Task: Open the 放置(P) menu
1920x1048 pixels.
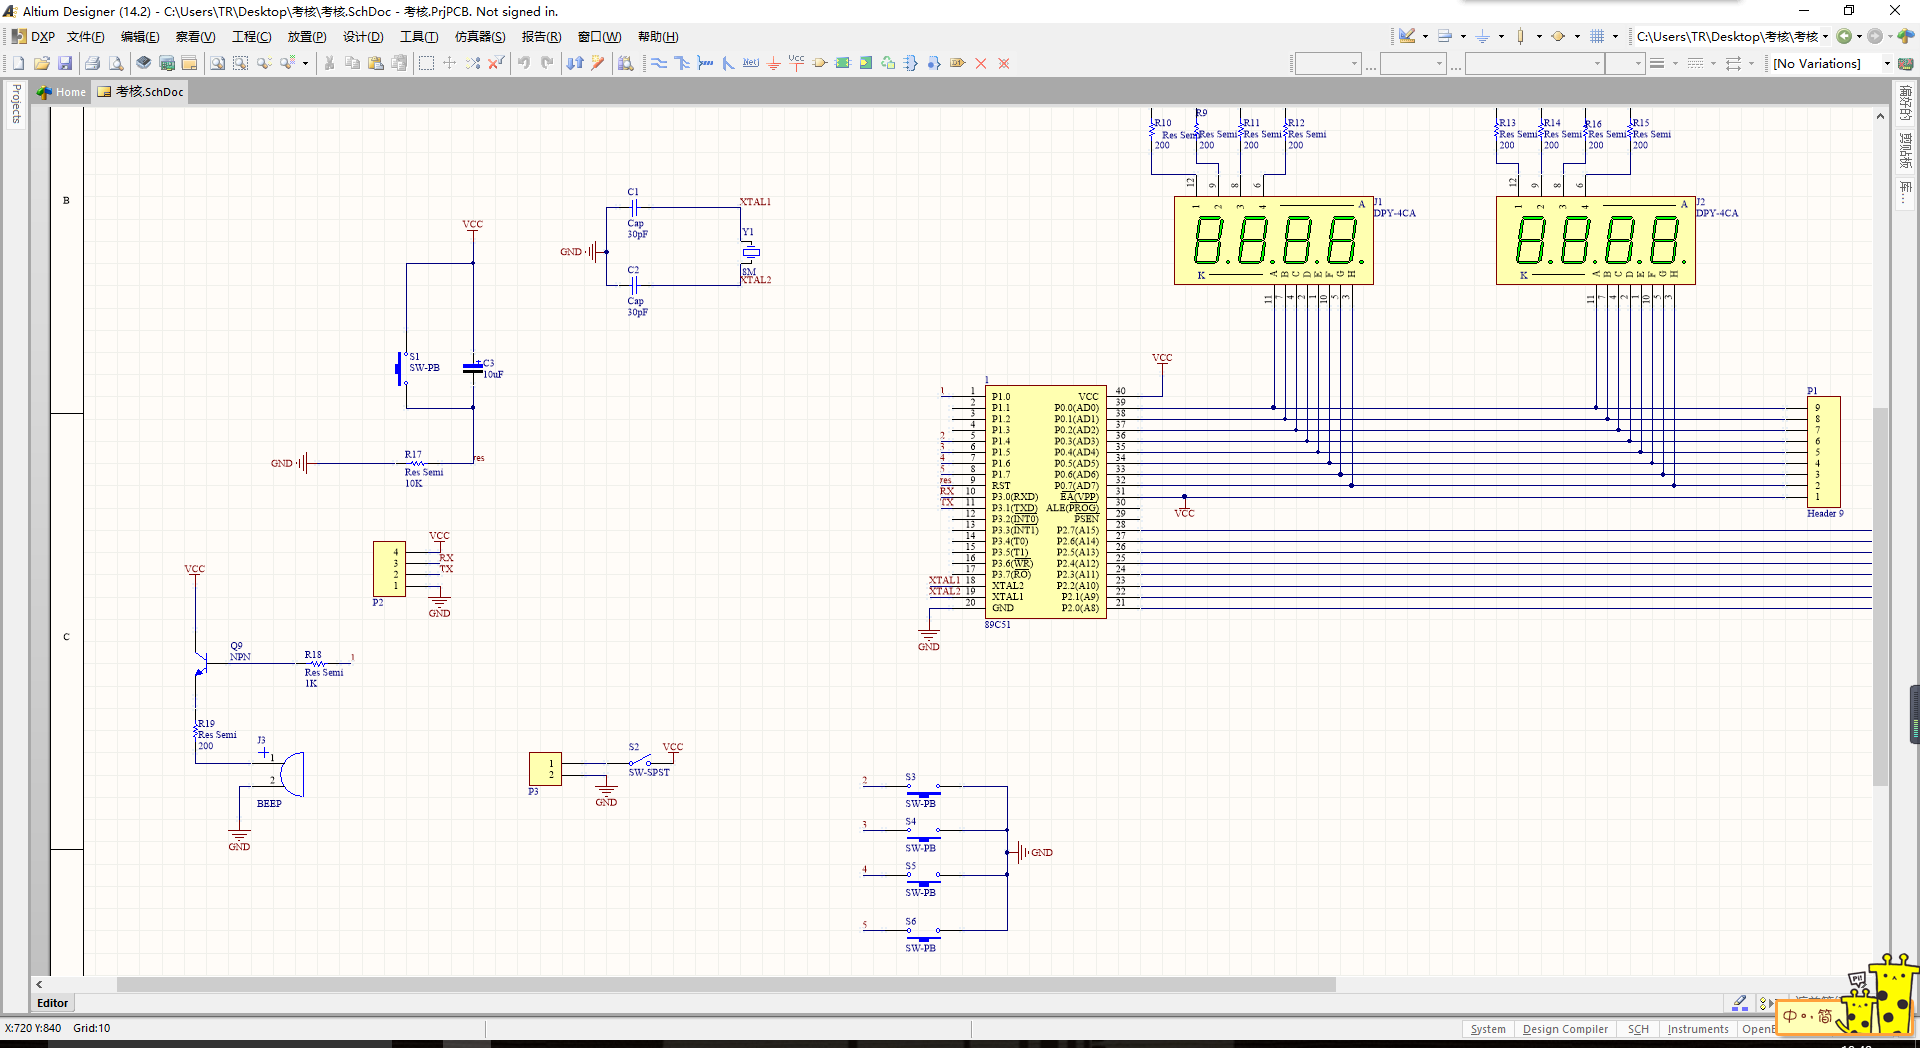Action: 307,36
